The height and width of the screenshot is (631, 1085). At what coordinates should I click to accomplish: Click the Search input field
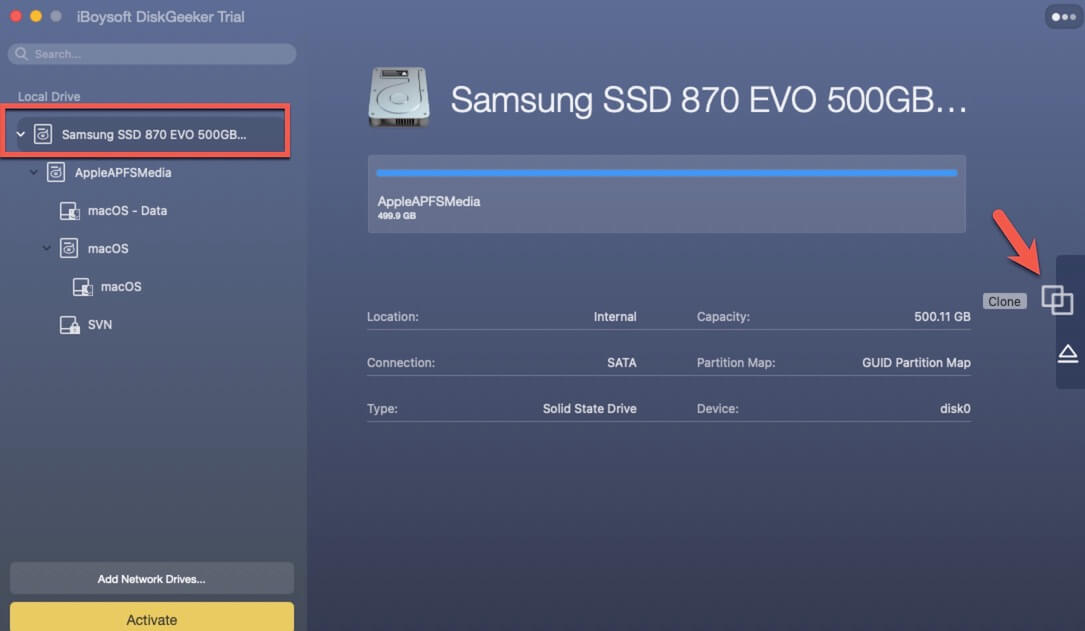click(x=160, y=54)
